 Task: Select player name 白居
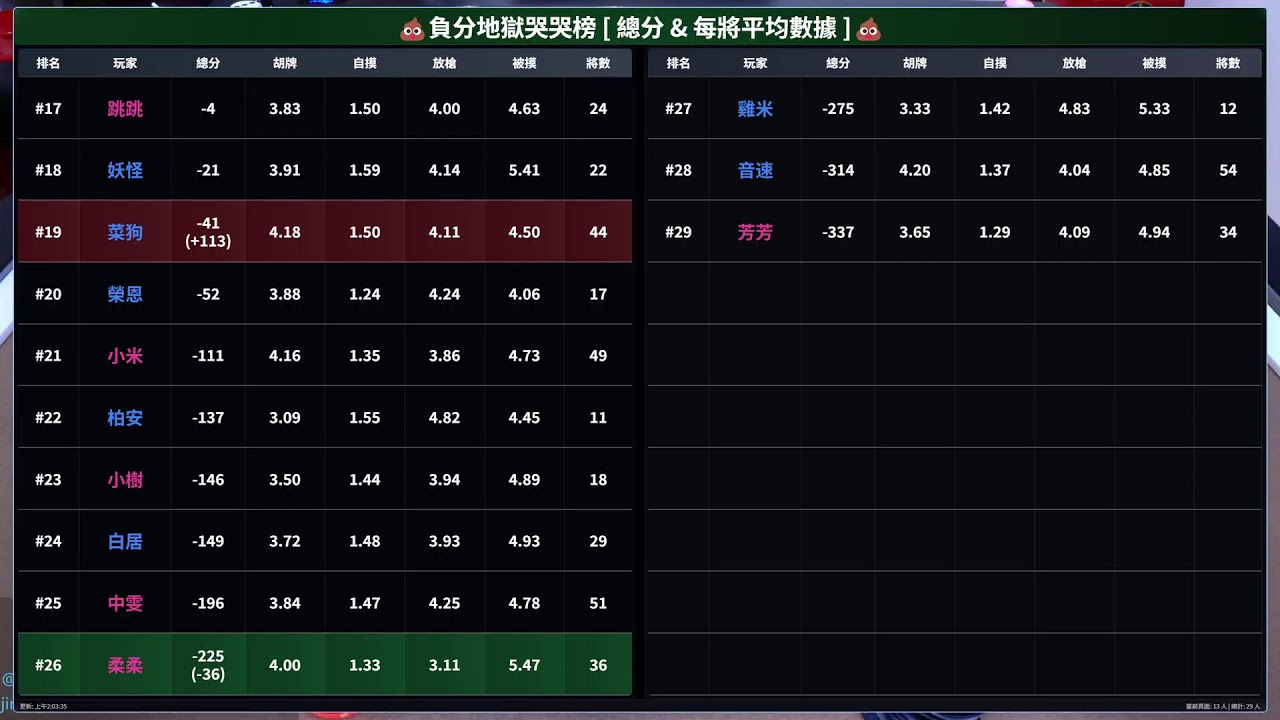coord(125,541)
